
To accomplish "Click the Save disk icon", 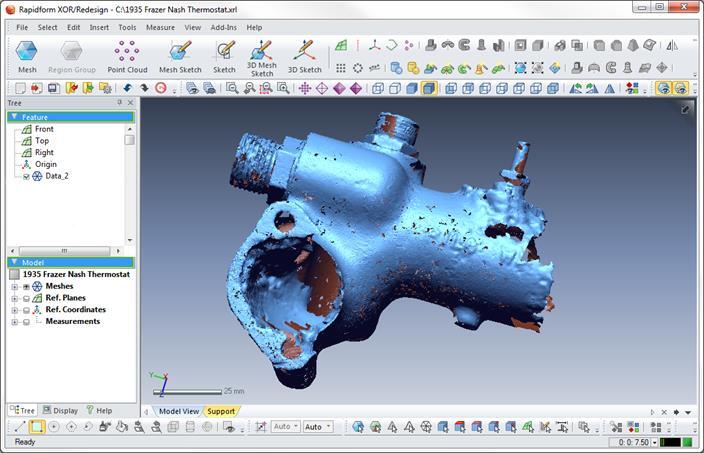I will tap(54, 88).
